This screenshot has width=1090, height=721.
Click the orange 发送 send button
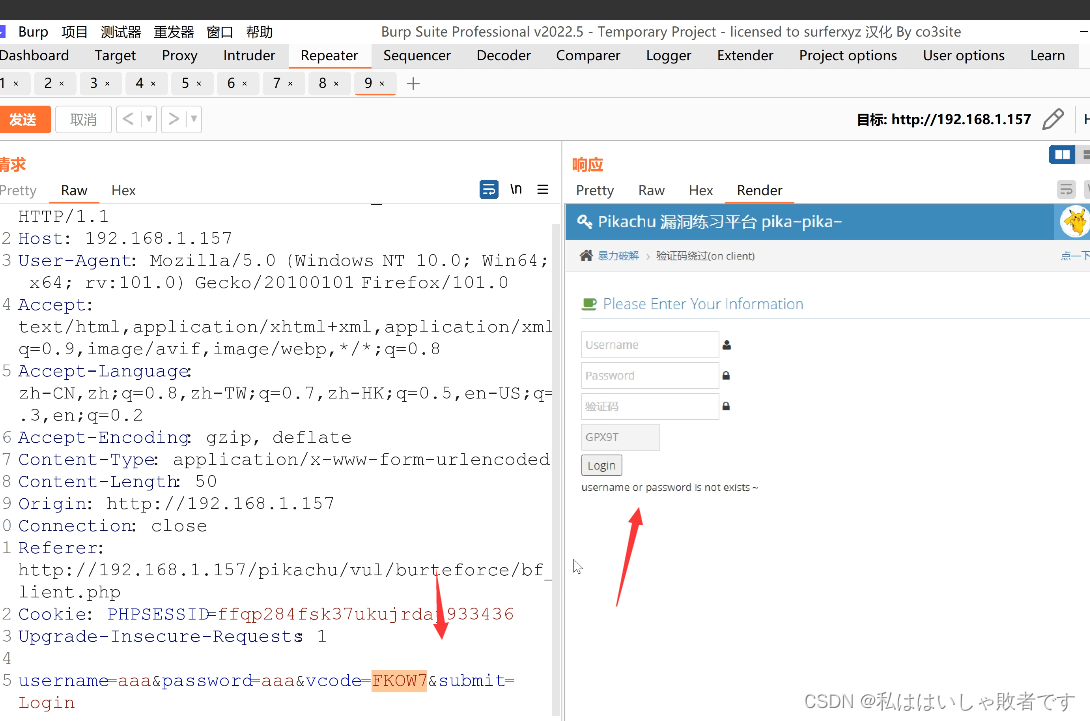24,120
